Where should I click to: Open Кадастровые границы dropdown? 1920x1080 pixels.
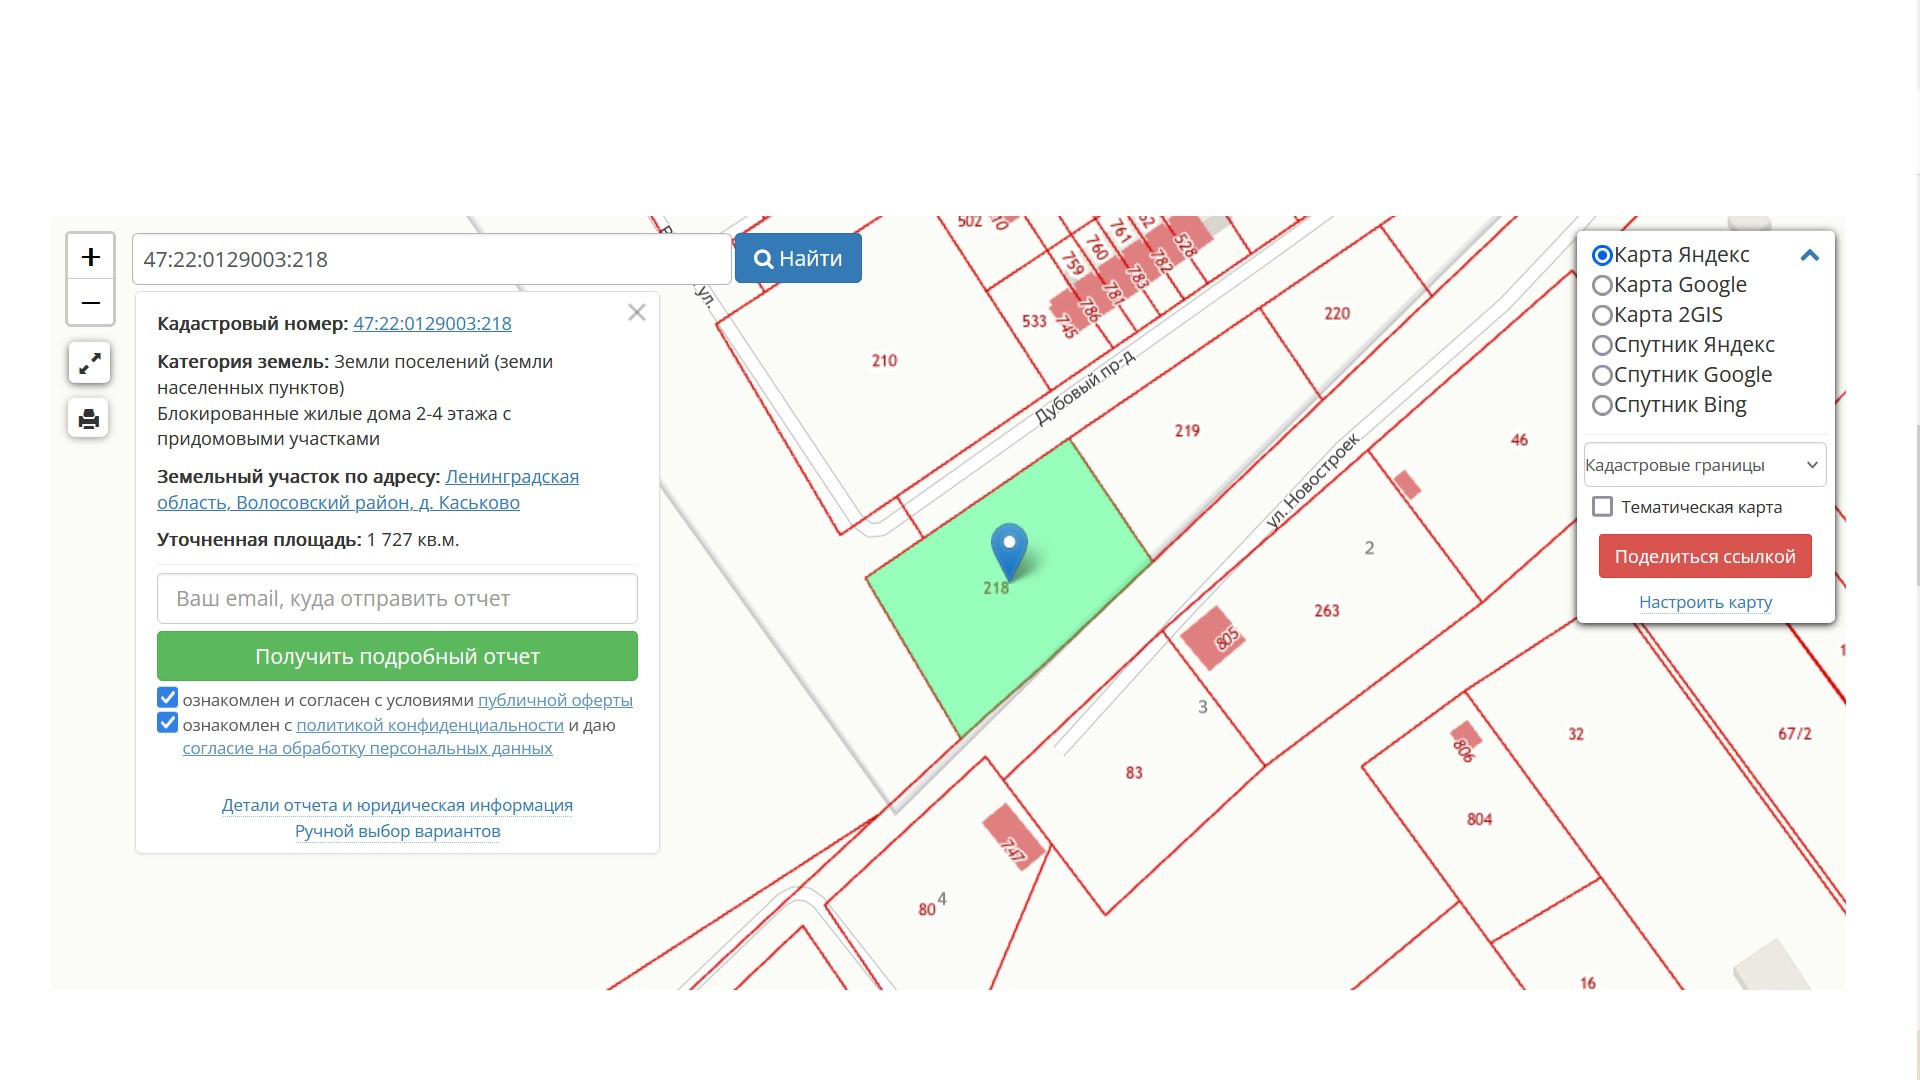click(1704, 465)
